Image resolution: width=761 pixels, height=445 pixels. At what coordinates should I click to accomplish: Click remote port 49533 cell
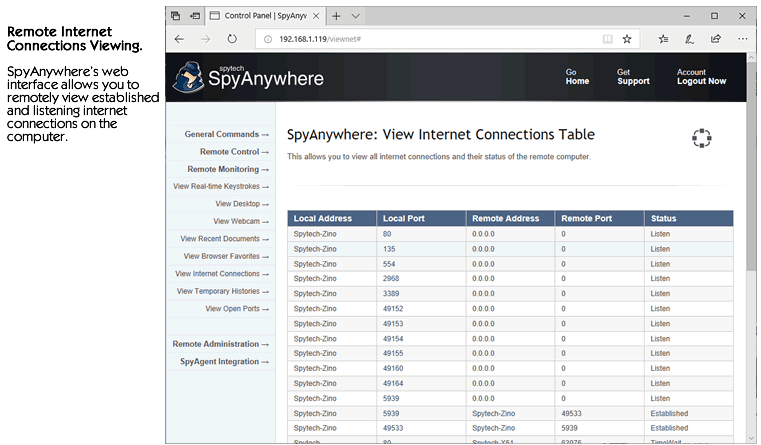(x=600, y=413)
